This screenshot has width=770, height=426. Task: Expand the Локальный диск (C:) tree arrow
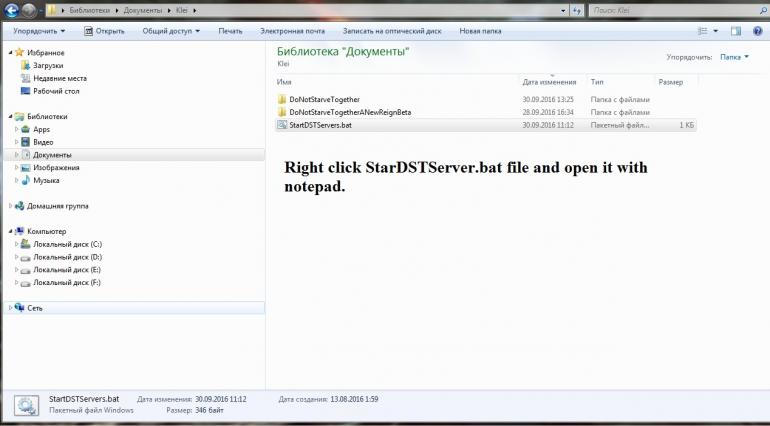[x=16, y=244]
